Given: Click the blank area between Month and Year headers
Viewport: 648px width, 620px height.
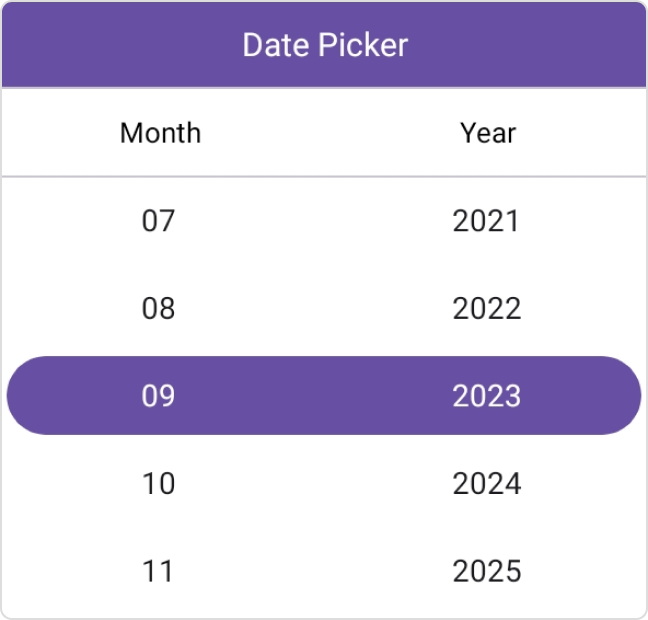Looking at the screenshot, I should tap(325, 133).
